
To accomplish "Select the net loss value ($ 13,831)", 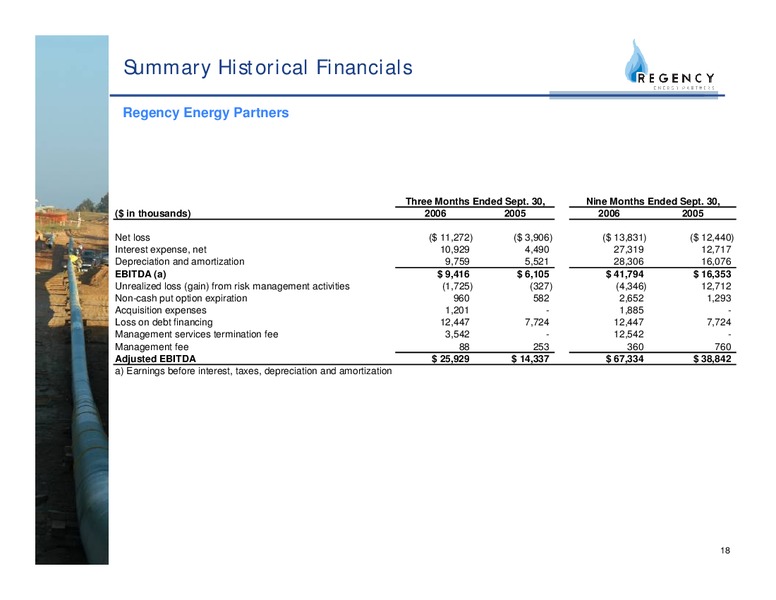I will pos(625,238).
